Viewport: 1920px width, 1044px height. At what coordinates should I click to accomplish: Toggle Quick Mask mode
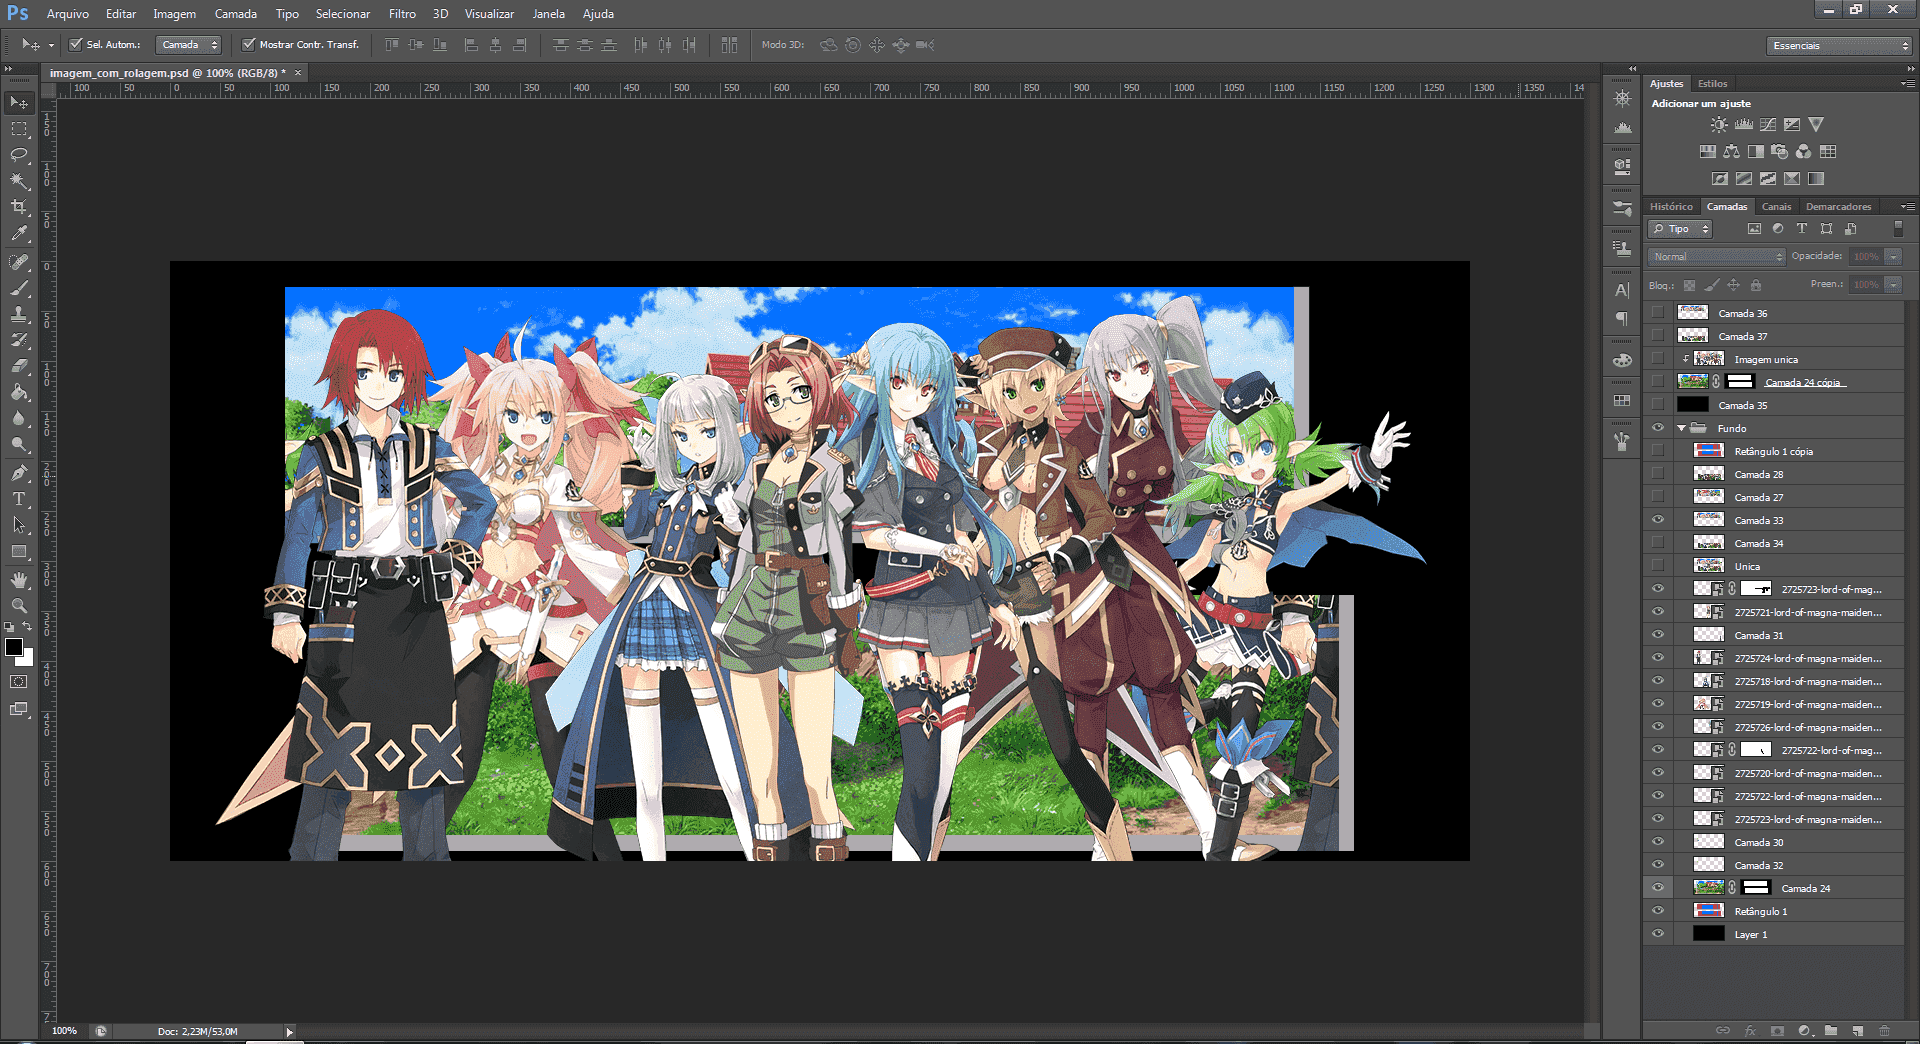[19, 682]
